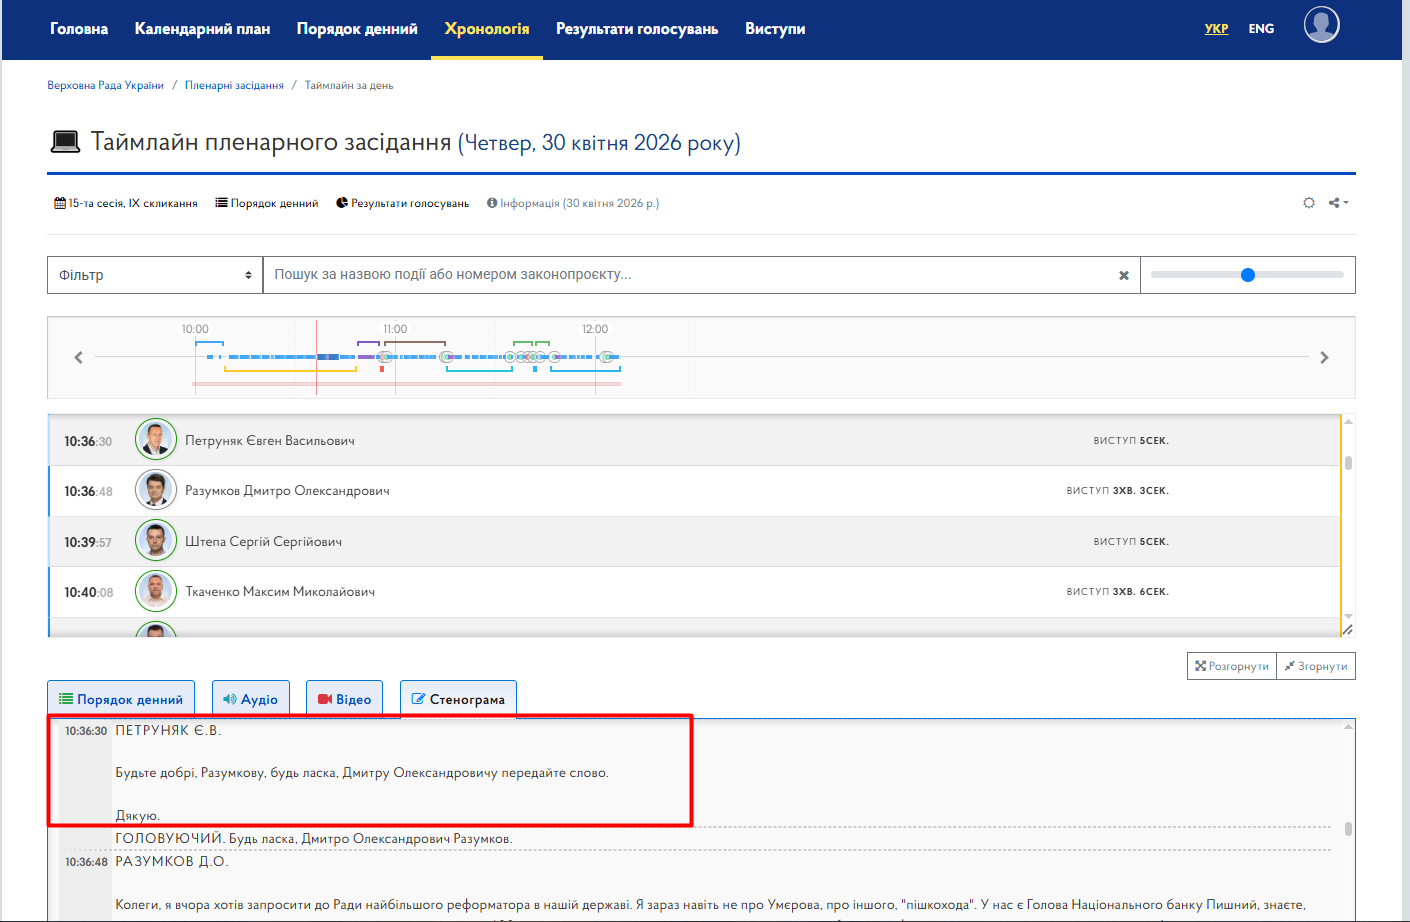Switch to Порядок денний tab
This screenshot has width=1410, height=922.
click(121, 699)
